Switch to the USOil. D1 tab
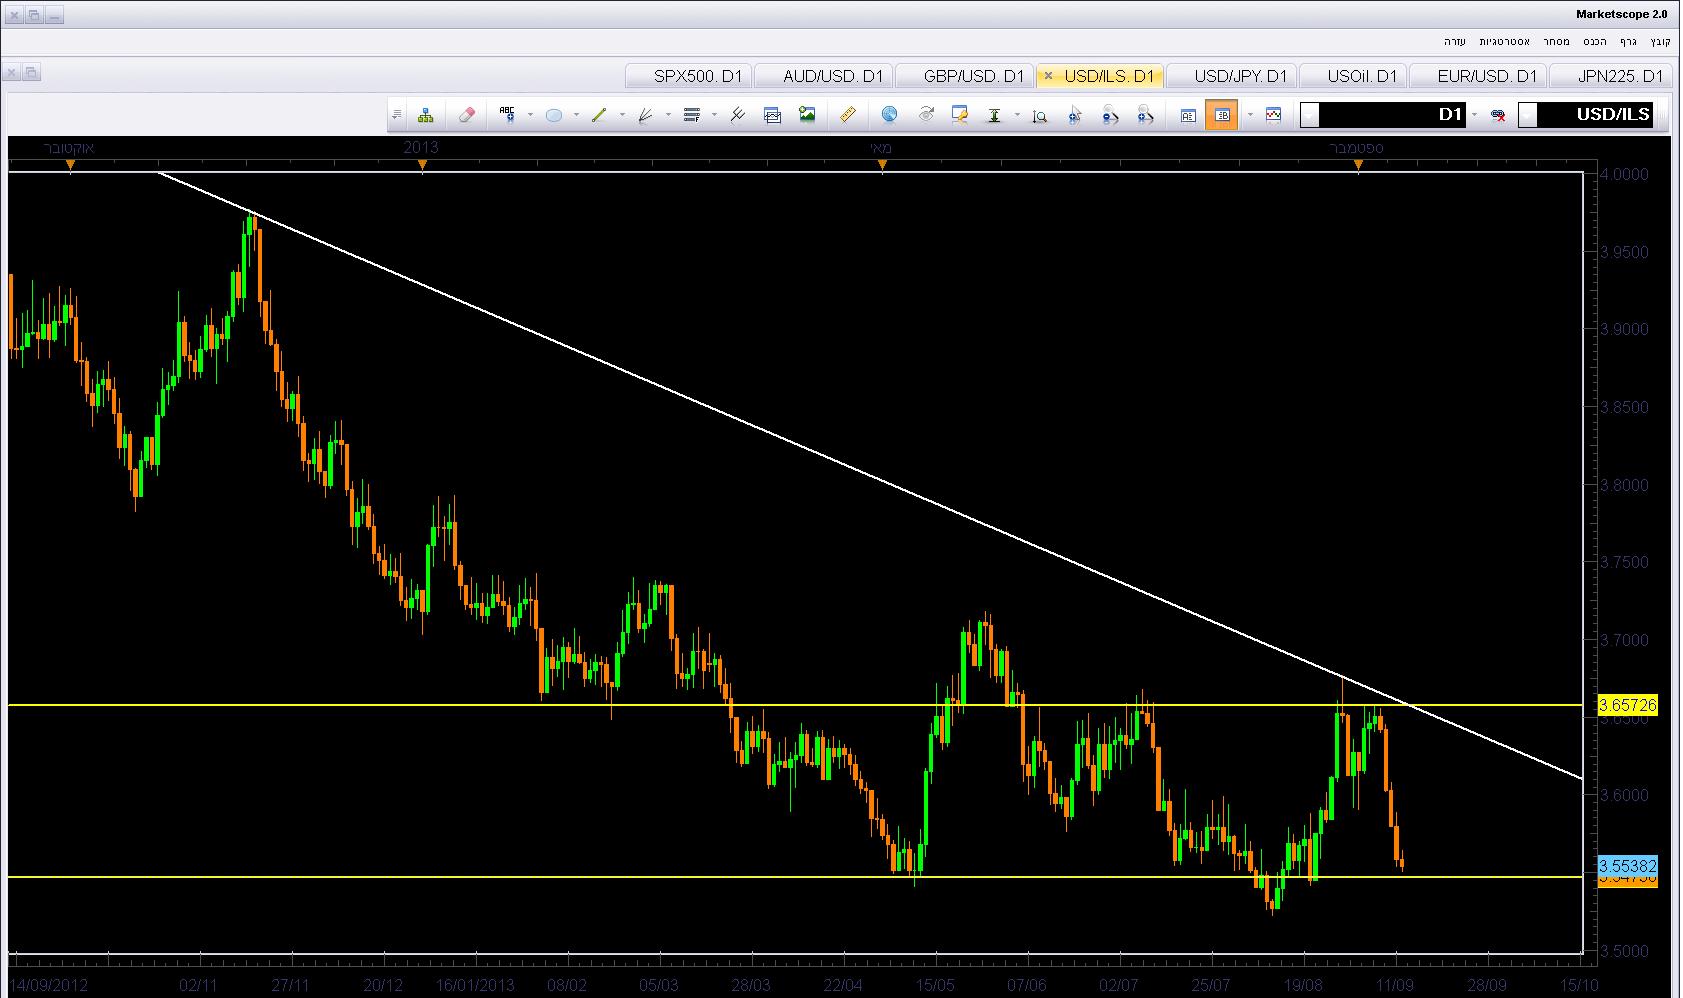1683x998 pixels. coord(1353,76)
